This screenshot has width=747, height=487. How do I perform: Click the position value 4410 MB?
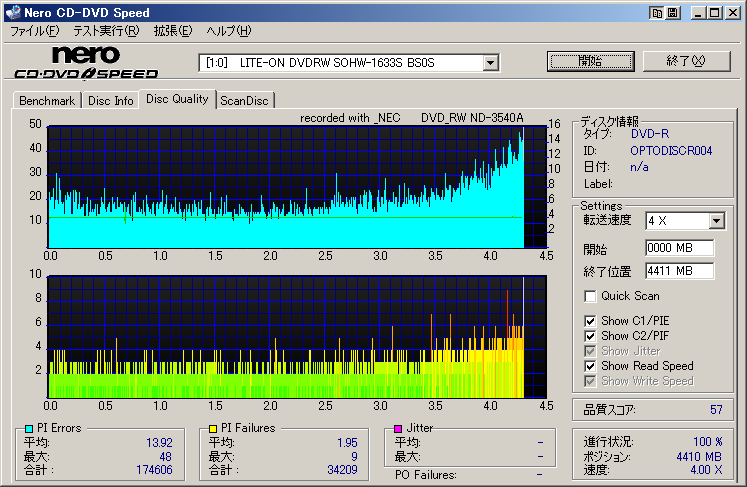coord(699,457)
